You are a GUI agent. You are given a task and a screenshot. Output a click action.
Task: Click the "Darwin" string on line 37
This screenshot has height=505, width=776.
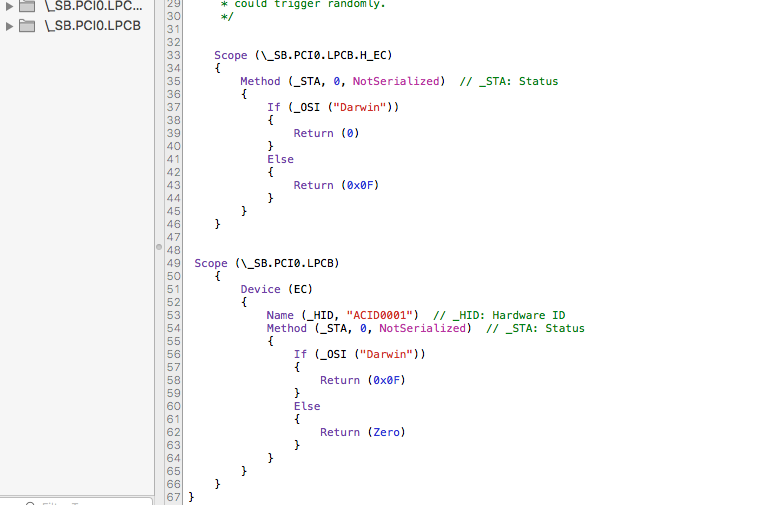pos(359,107)
